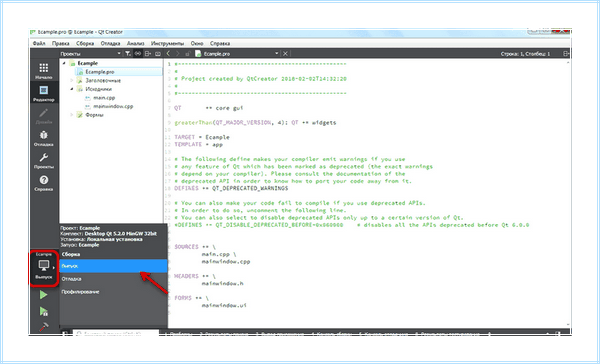Click the SOURCES += line in editor
The image size is (600, 364).
(x=195, y=247)
